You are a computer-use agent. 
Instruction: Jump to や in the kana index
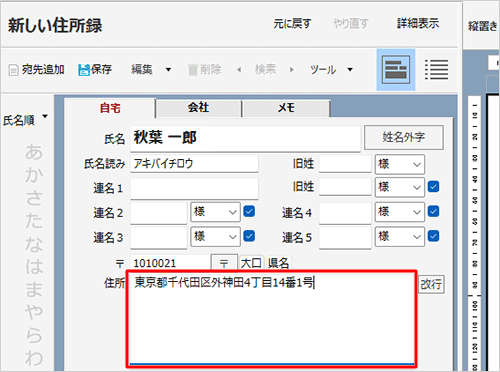click(x=34, y=312)
